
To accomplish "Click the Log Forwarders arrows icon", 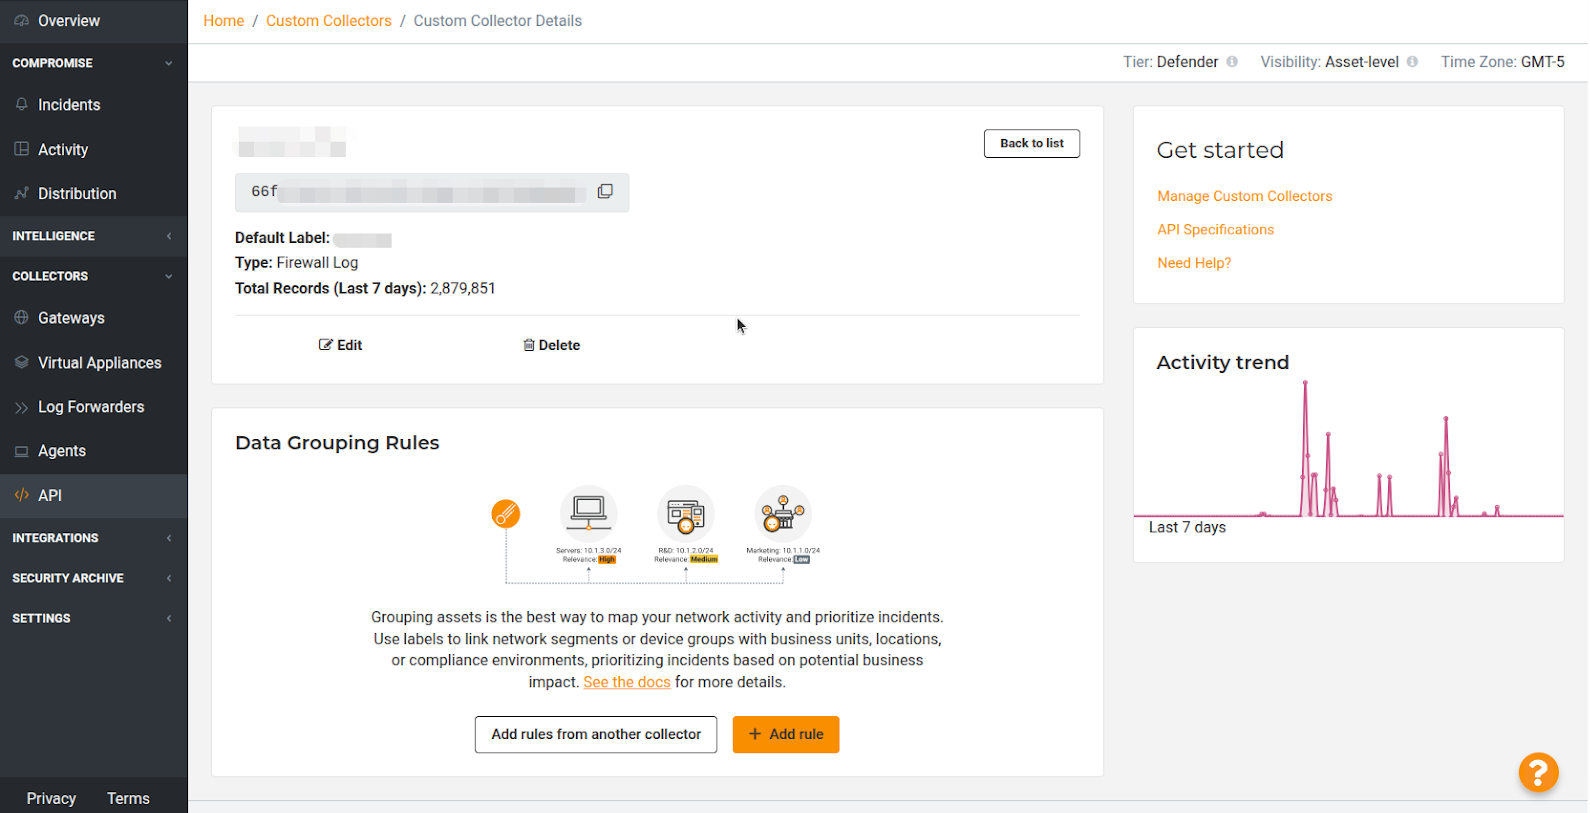I will pos(22,407).
